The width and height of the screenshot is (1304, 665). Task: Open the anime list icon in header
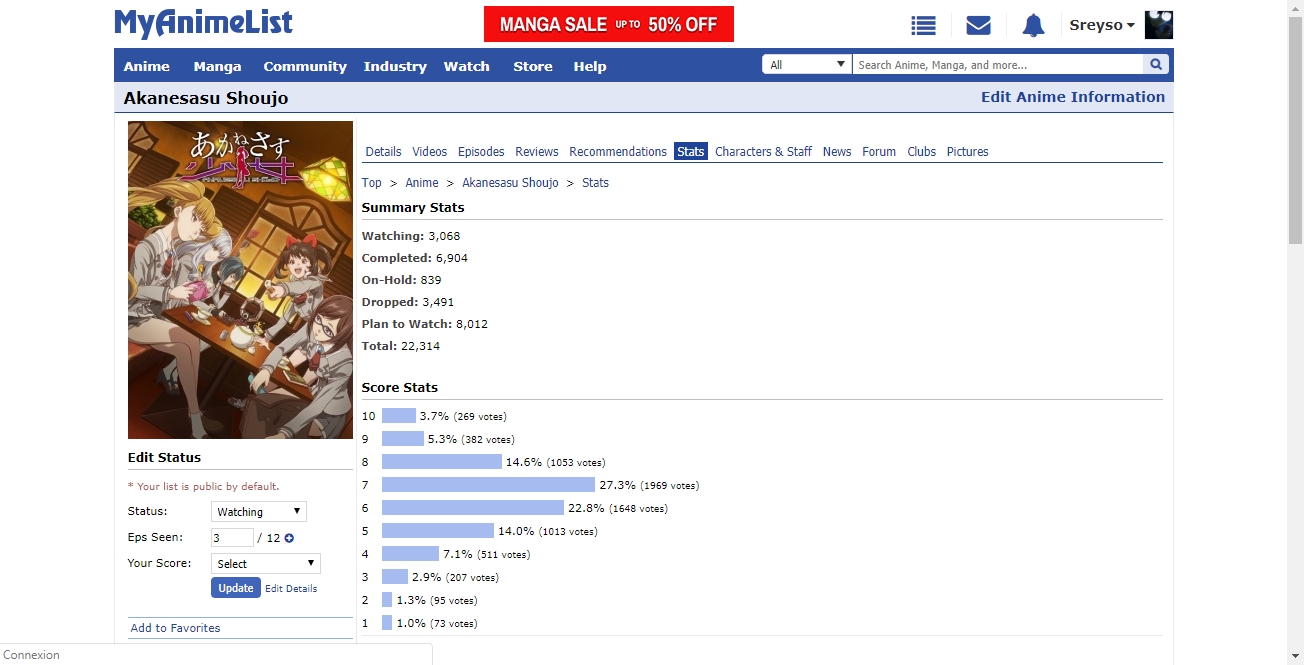923,26
